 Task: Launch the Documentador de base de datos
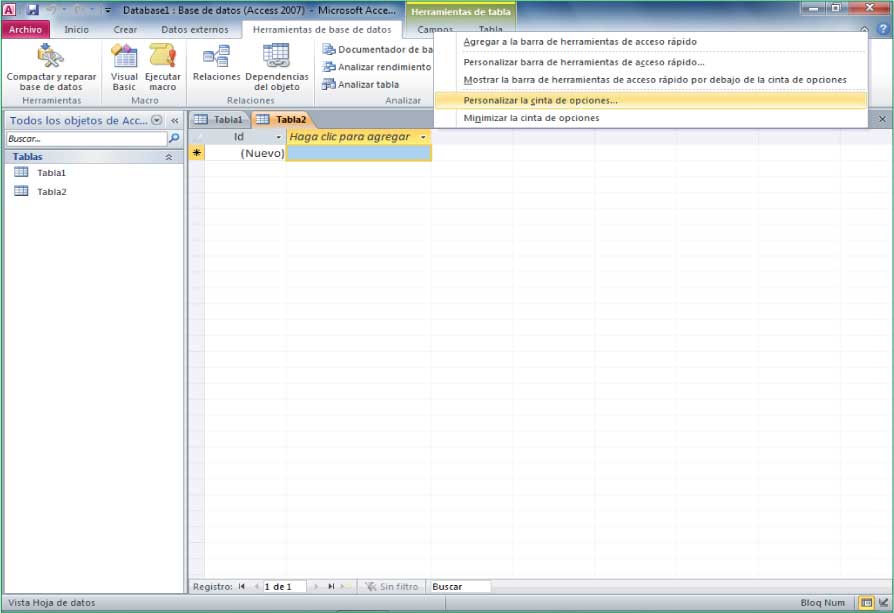pos(377,50)
